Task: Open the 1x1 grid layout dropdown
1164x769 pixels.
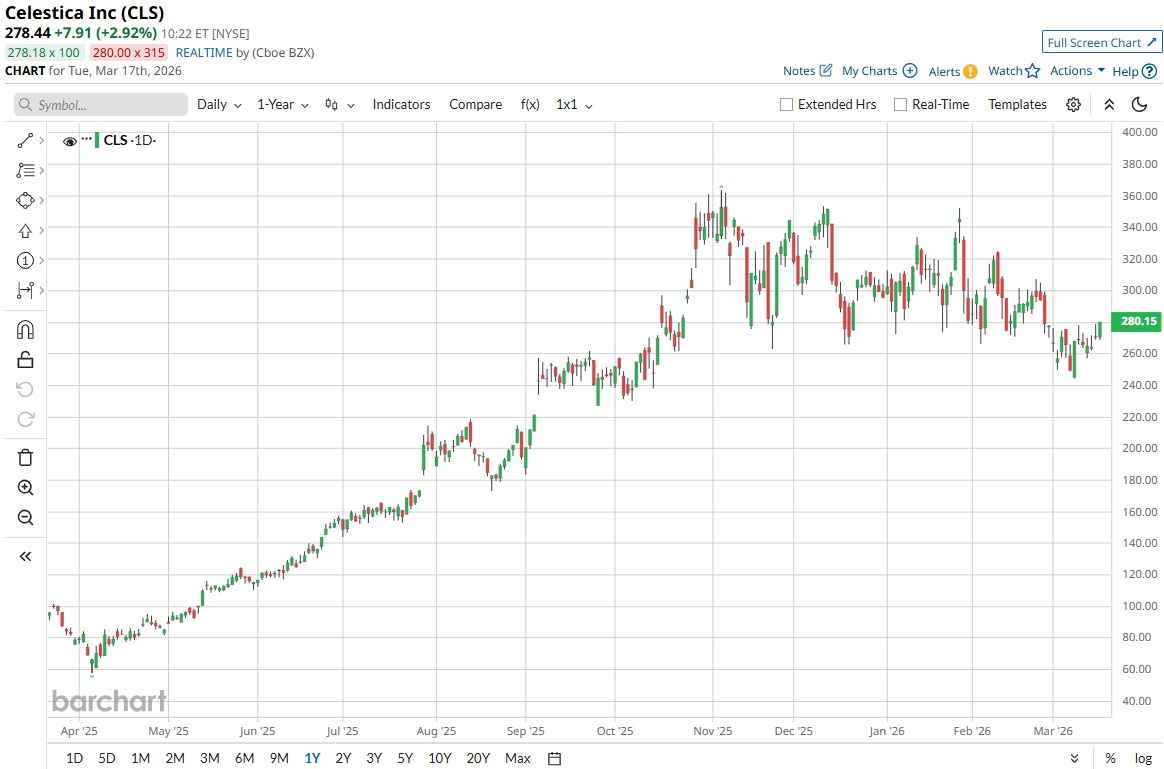Action: pyautogui.click(x=575, y=105)
